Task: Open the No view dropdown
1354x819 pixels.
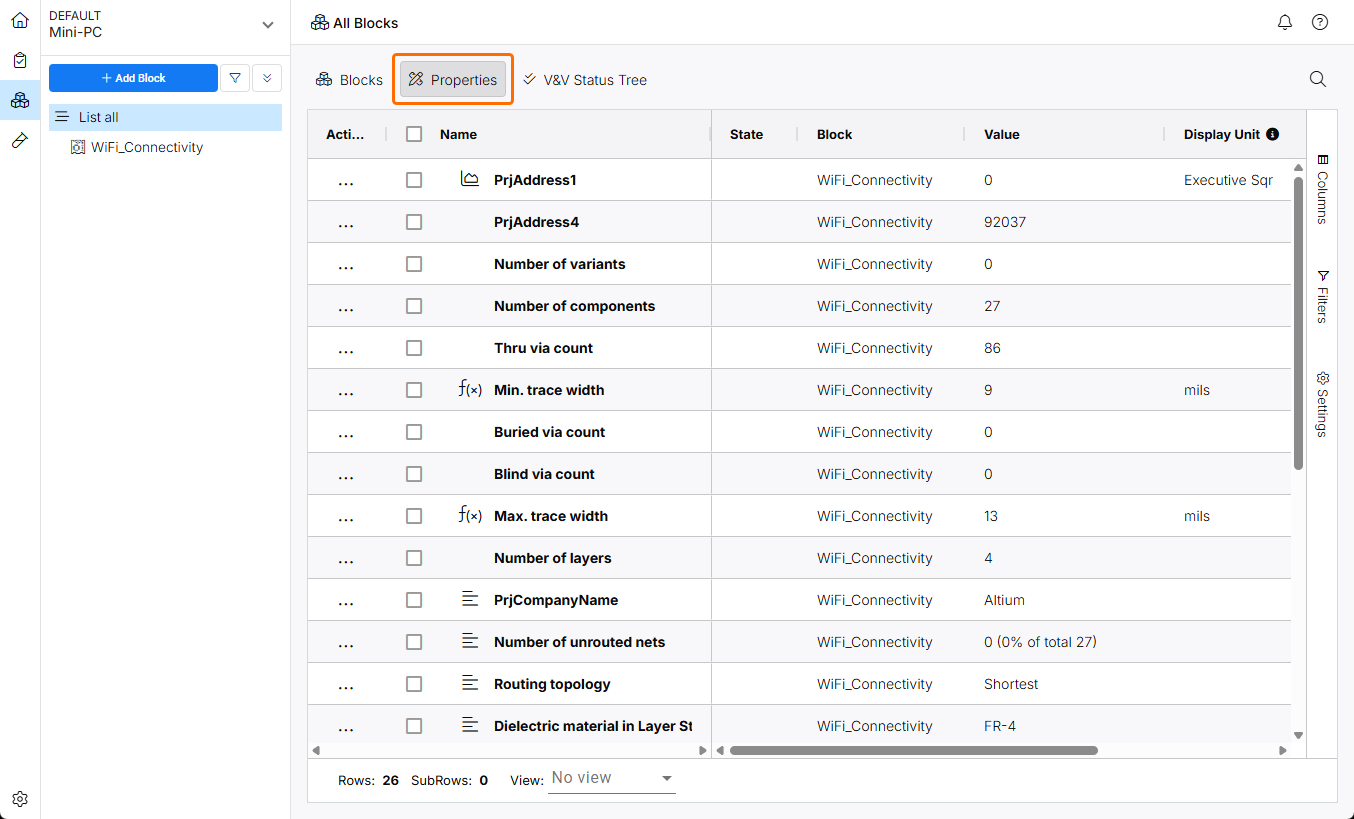Action: tap(612, 778)
